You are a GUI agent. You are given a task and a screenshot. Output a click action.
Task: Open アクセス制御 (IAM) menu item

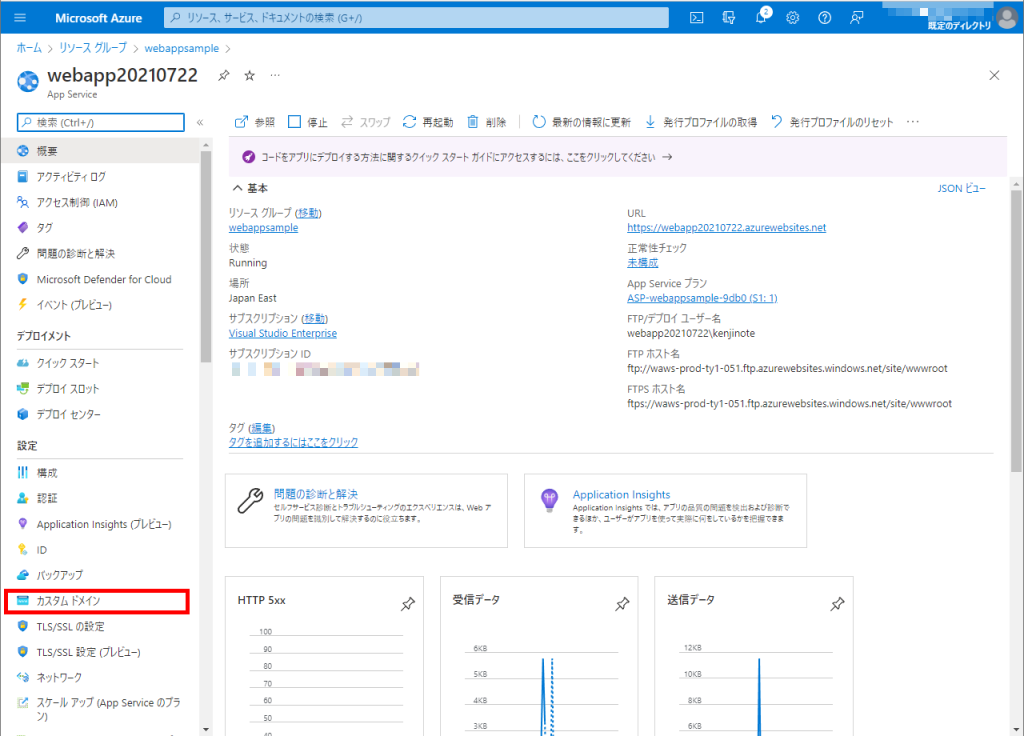coord(100,202)
